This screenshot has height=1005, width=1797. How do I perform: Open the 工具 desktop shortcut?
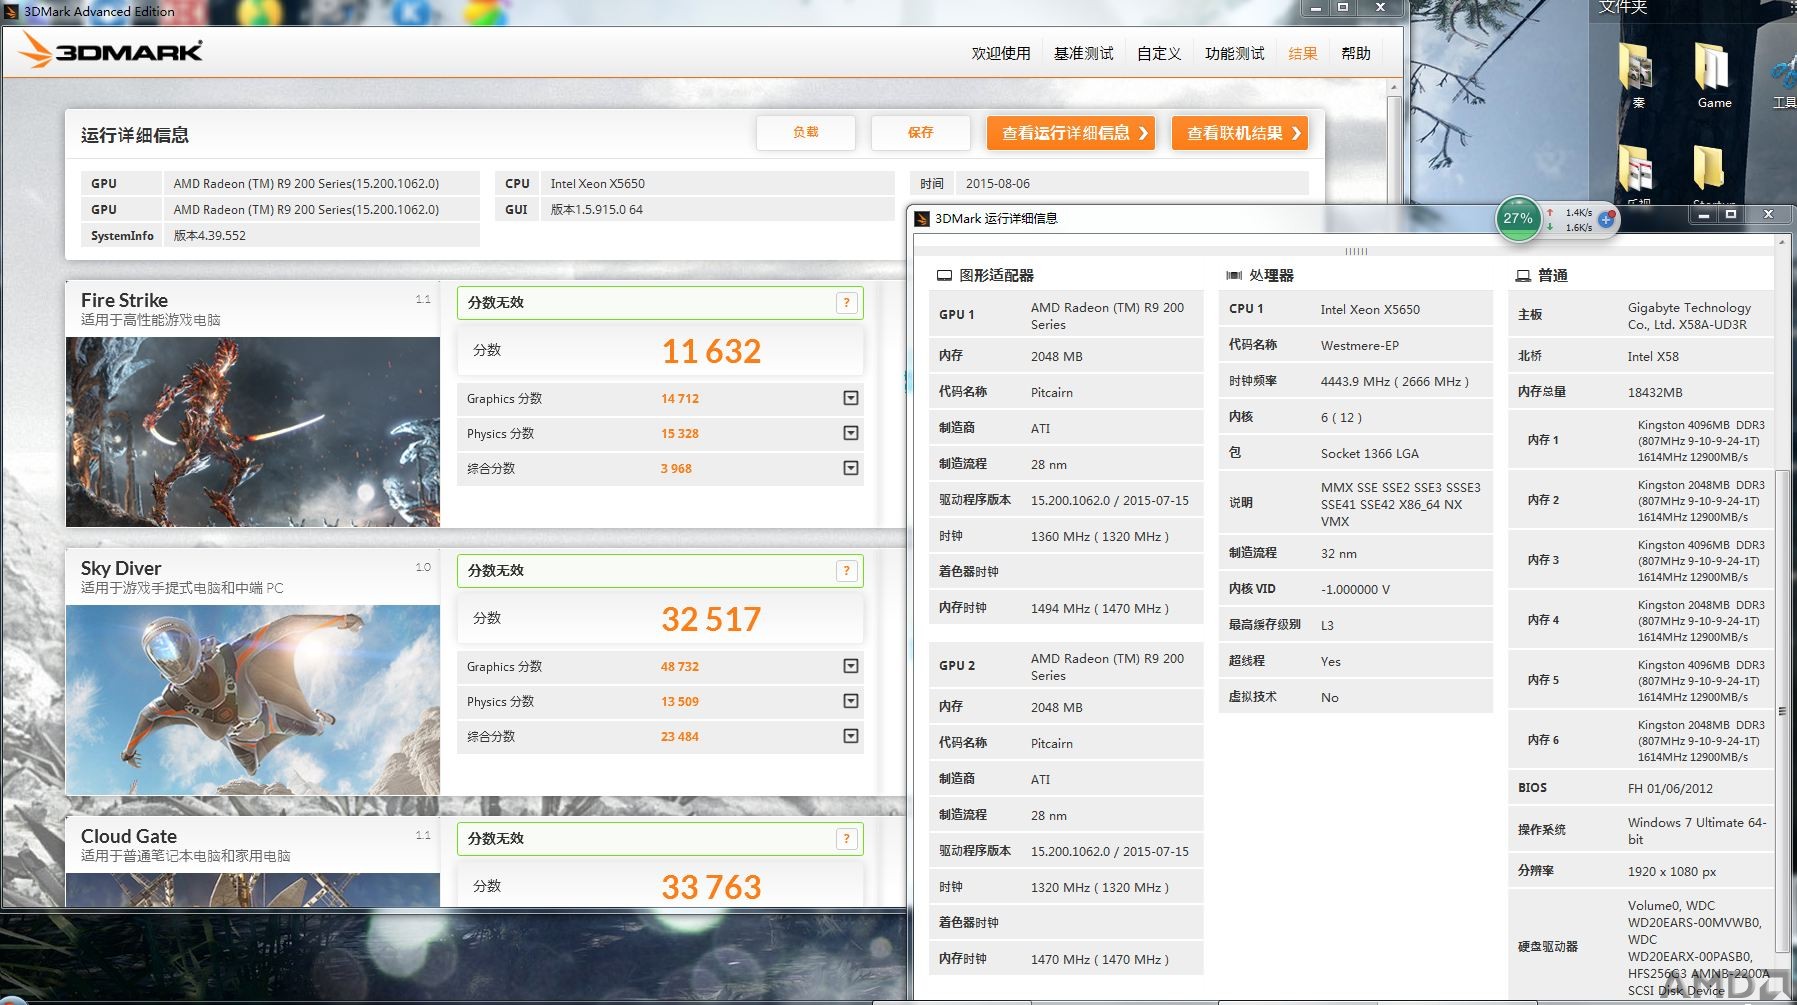(x=1783, y=82)
